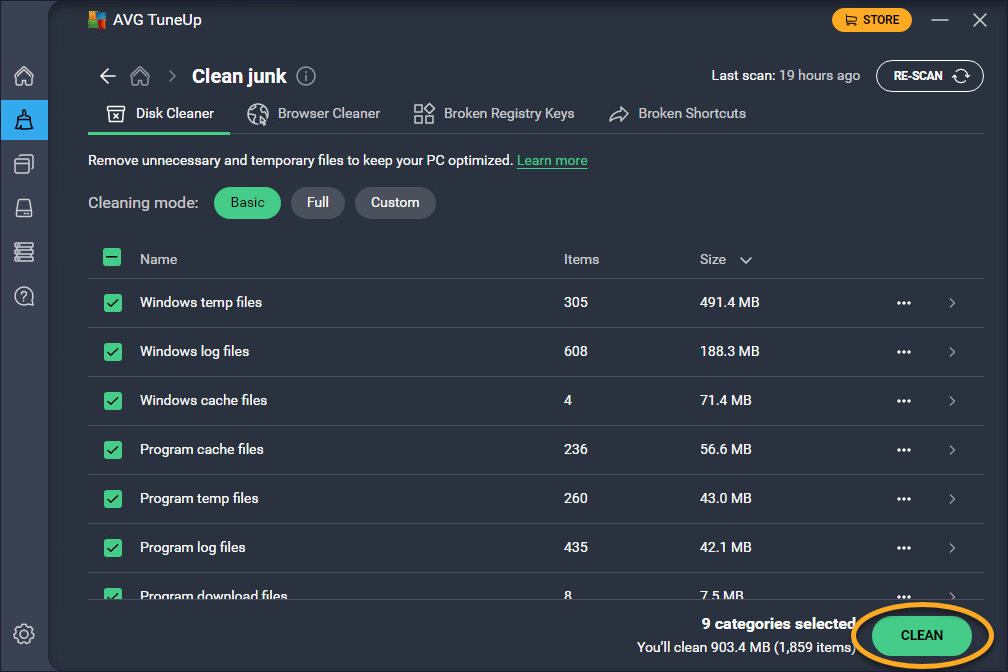Open the help chat bubble icon
The height and width of the screenshot is (672, 1008).
(24, 296)
